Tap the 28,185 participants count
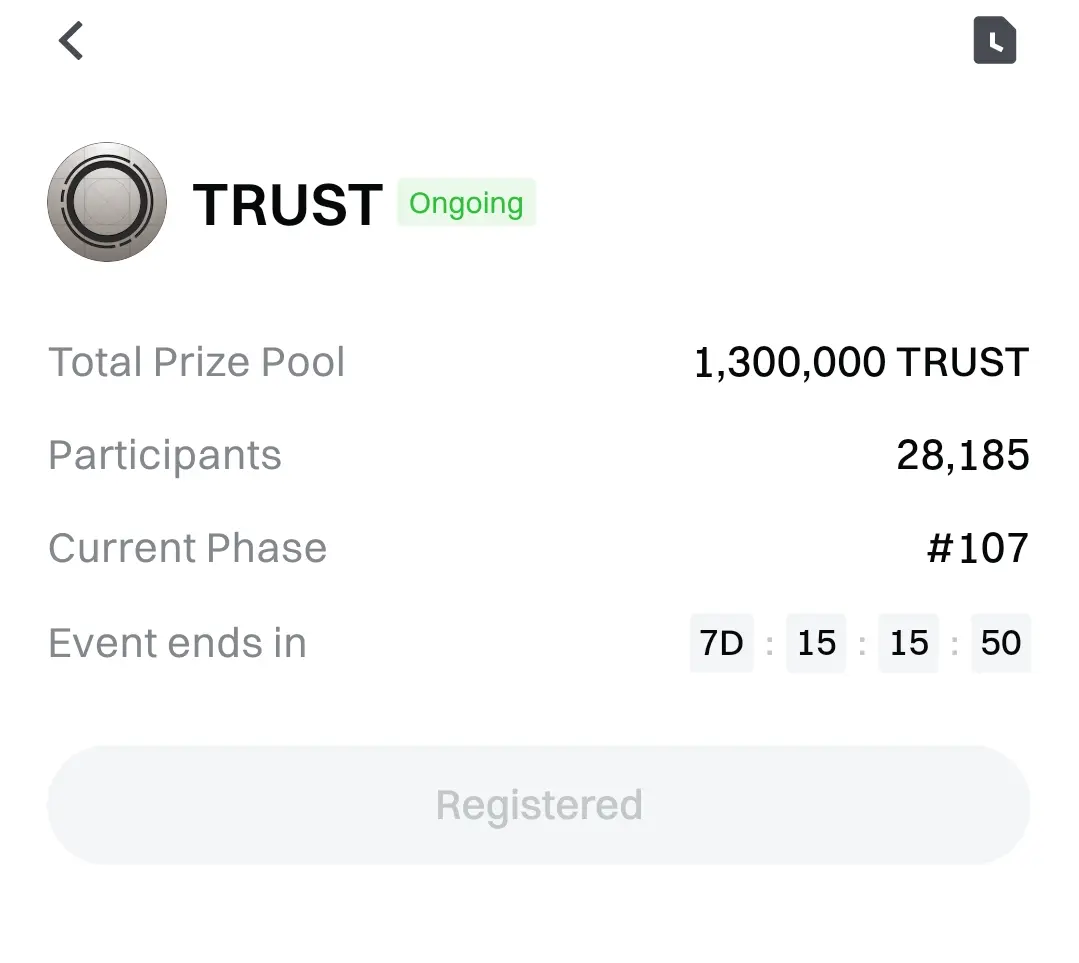This screenshot has width=1079, height=963. click(962, 455)
